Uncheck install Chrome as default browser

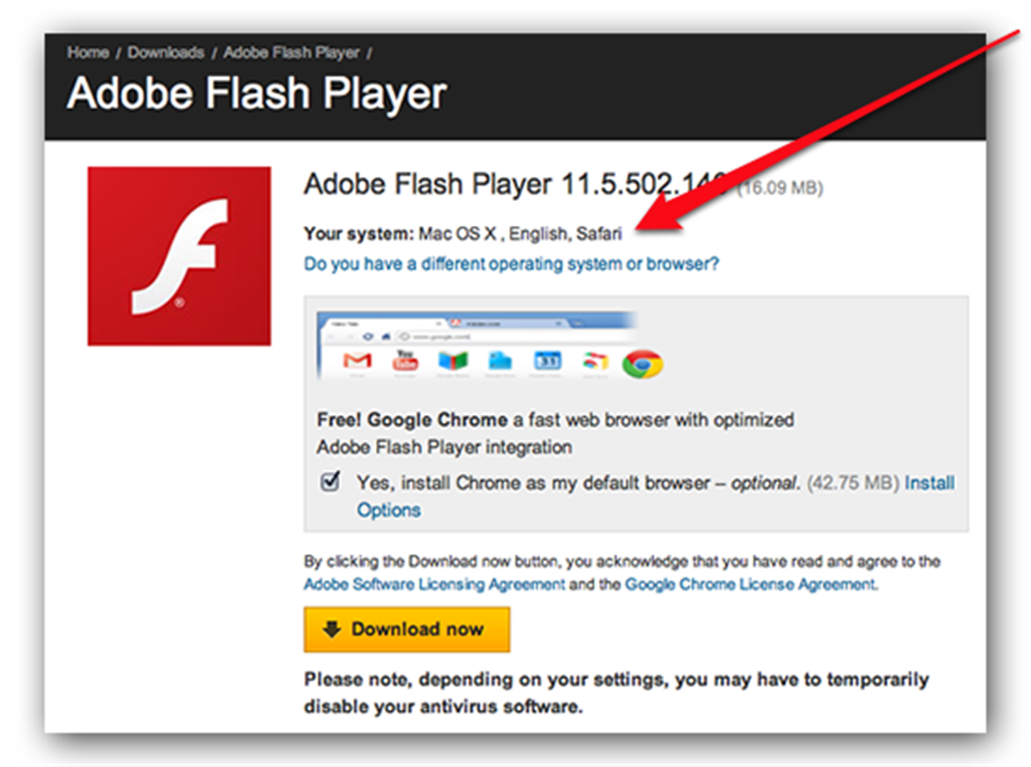pyautogui.click(x=330, y=482)
